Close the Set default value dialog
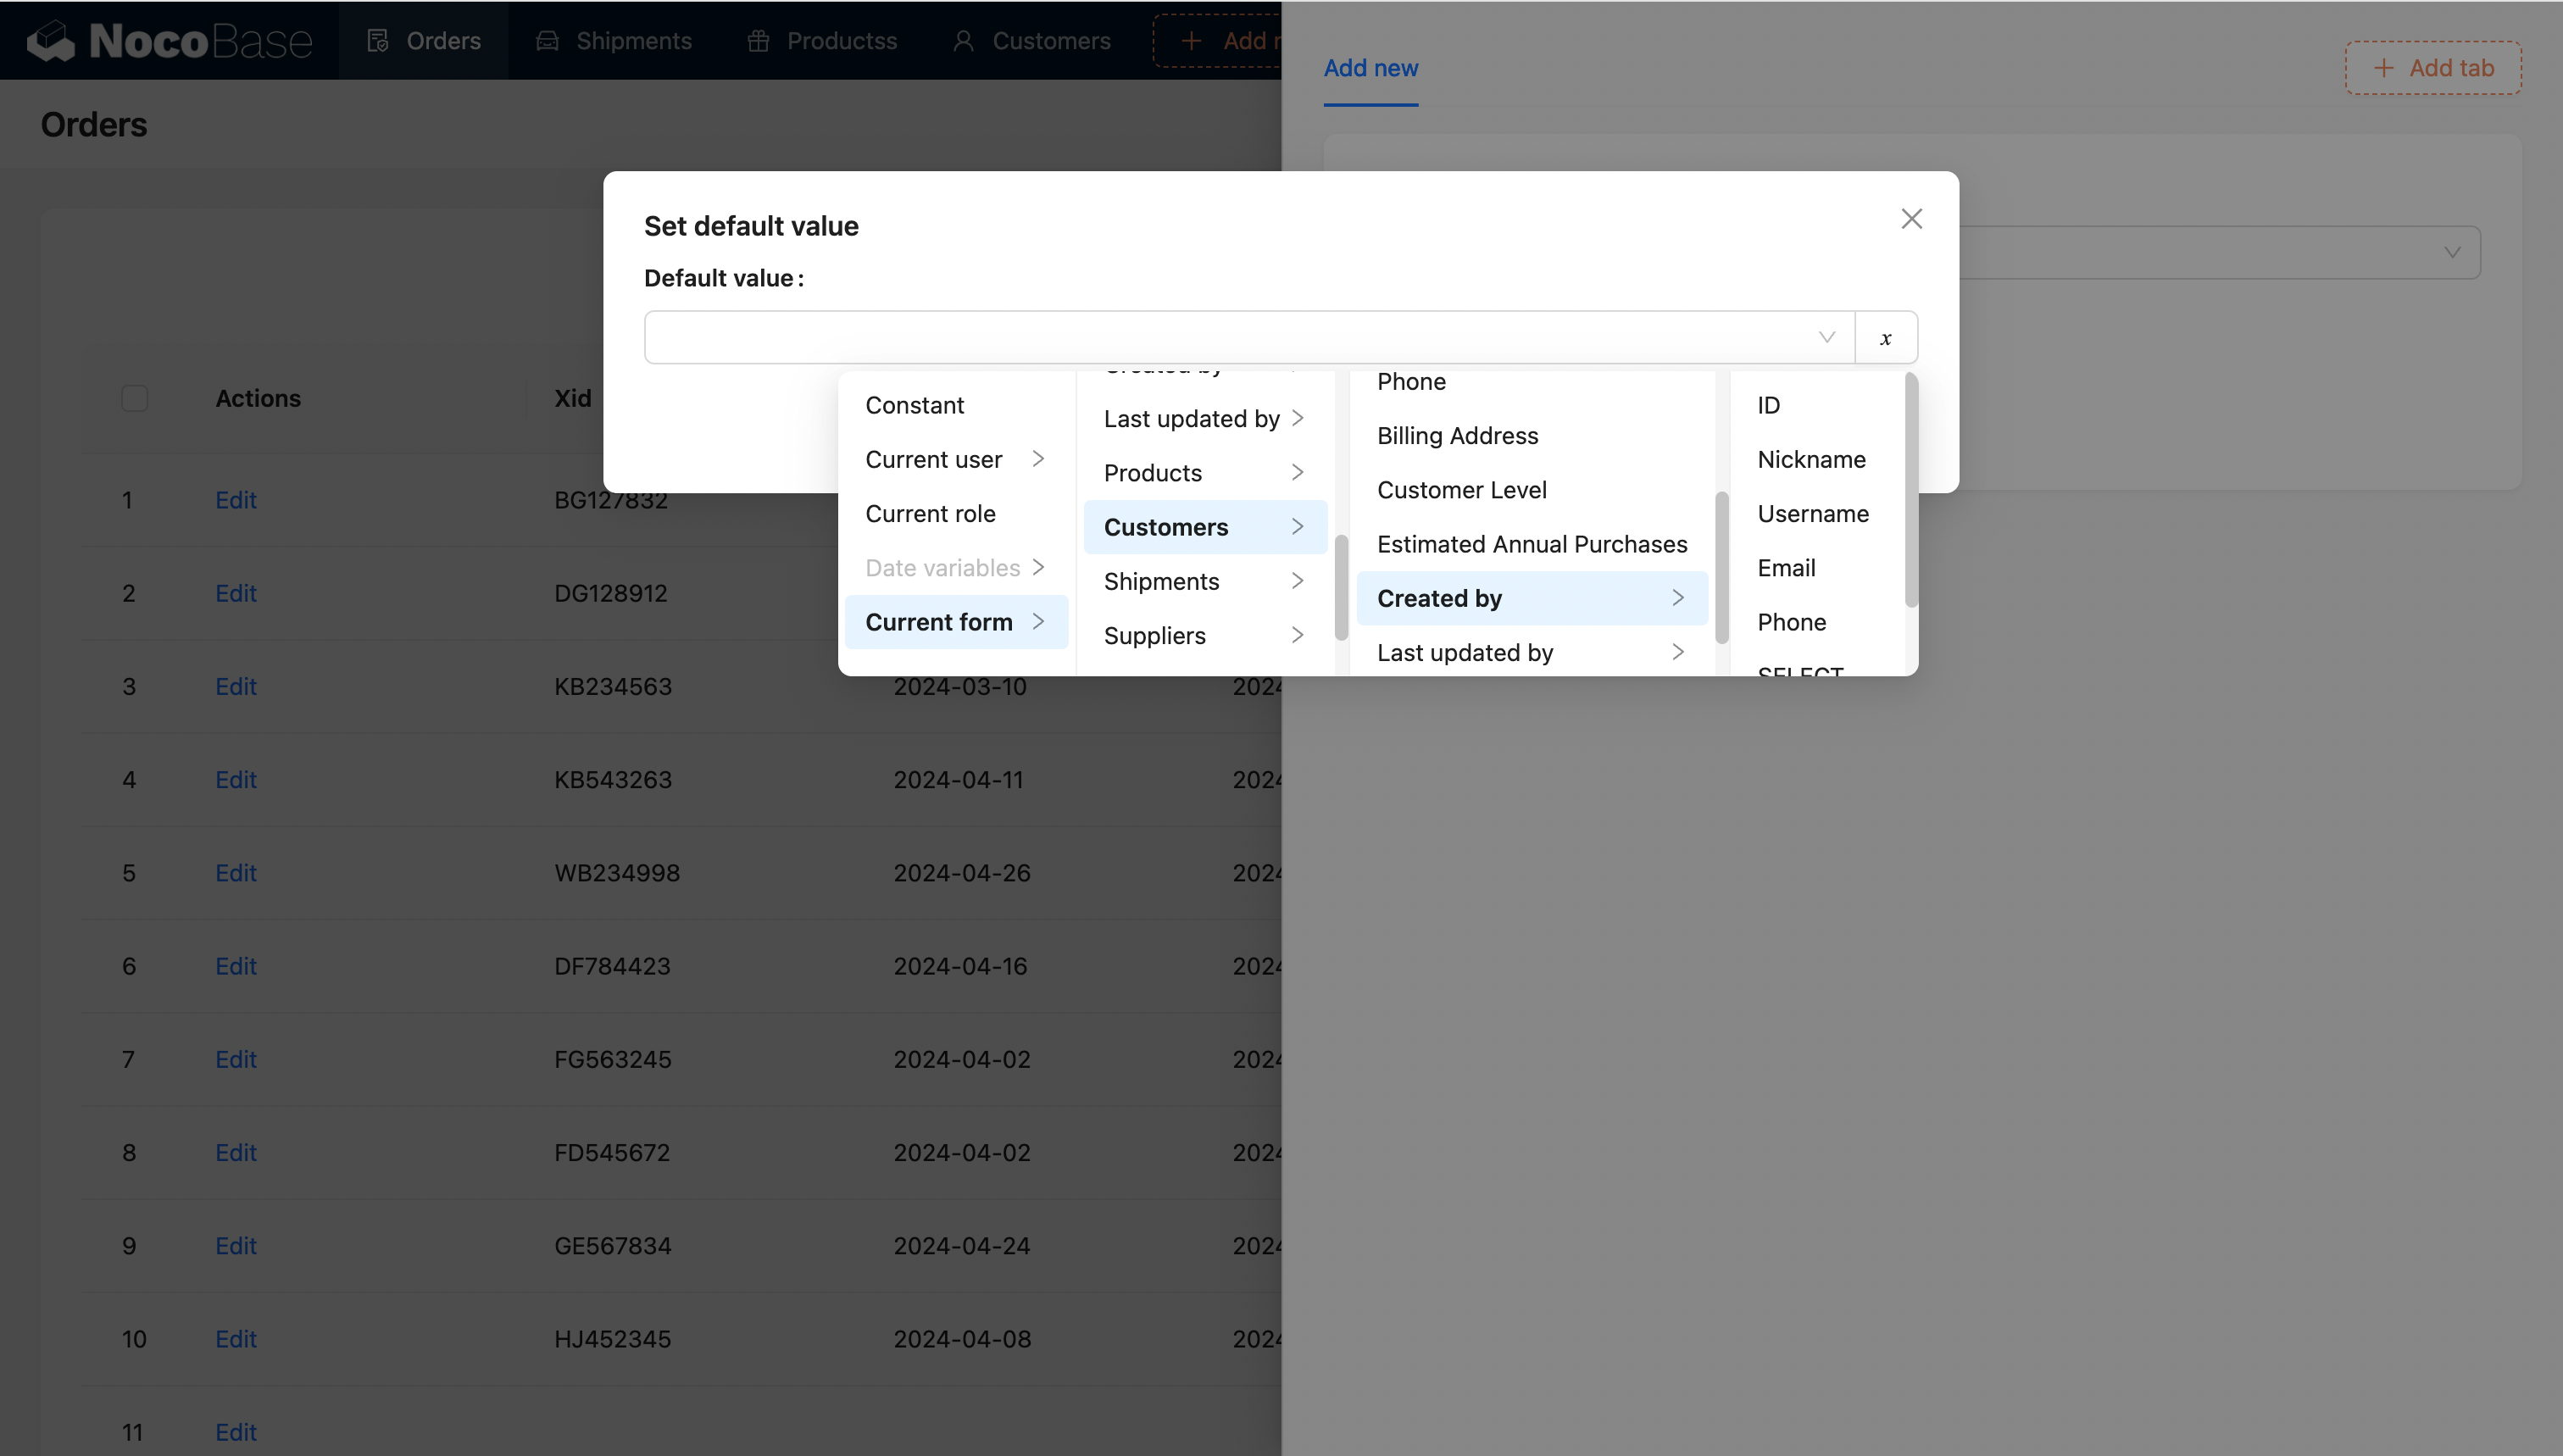This screenshot has height=1456, width=2563. [1911, 219]
